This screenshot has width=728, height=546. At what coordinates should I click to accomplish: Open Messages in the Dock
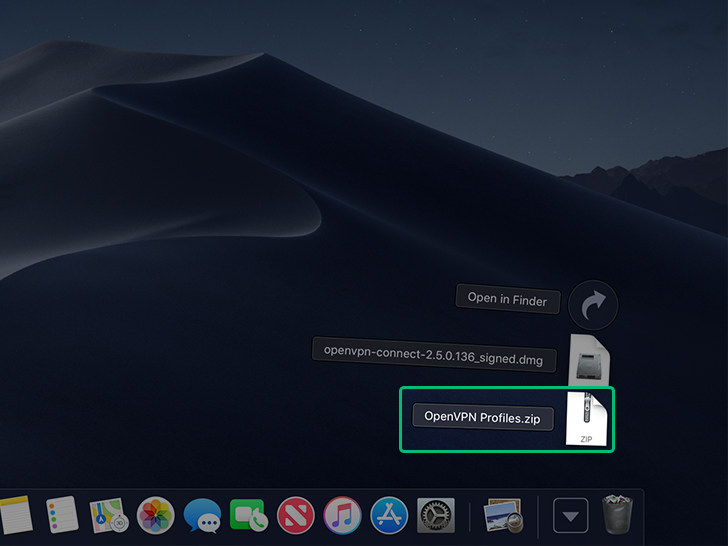(x=202, y=515)
